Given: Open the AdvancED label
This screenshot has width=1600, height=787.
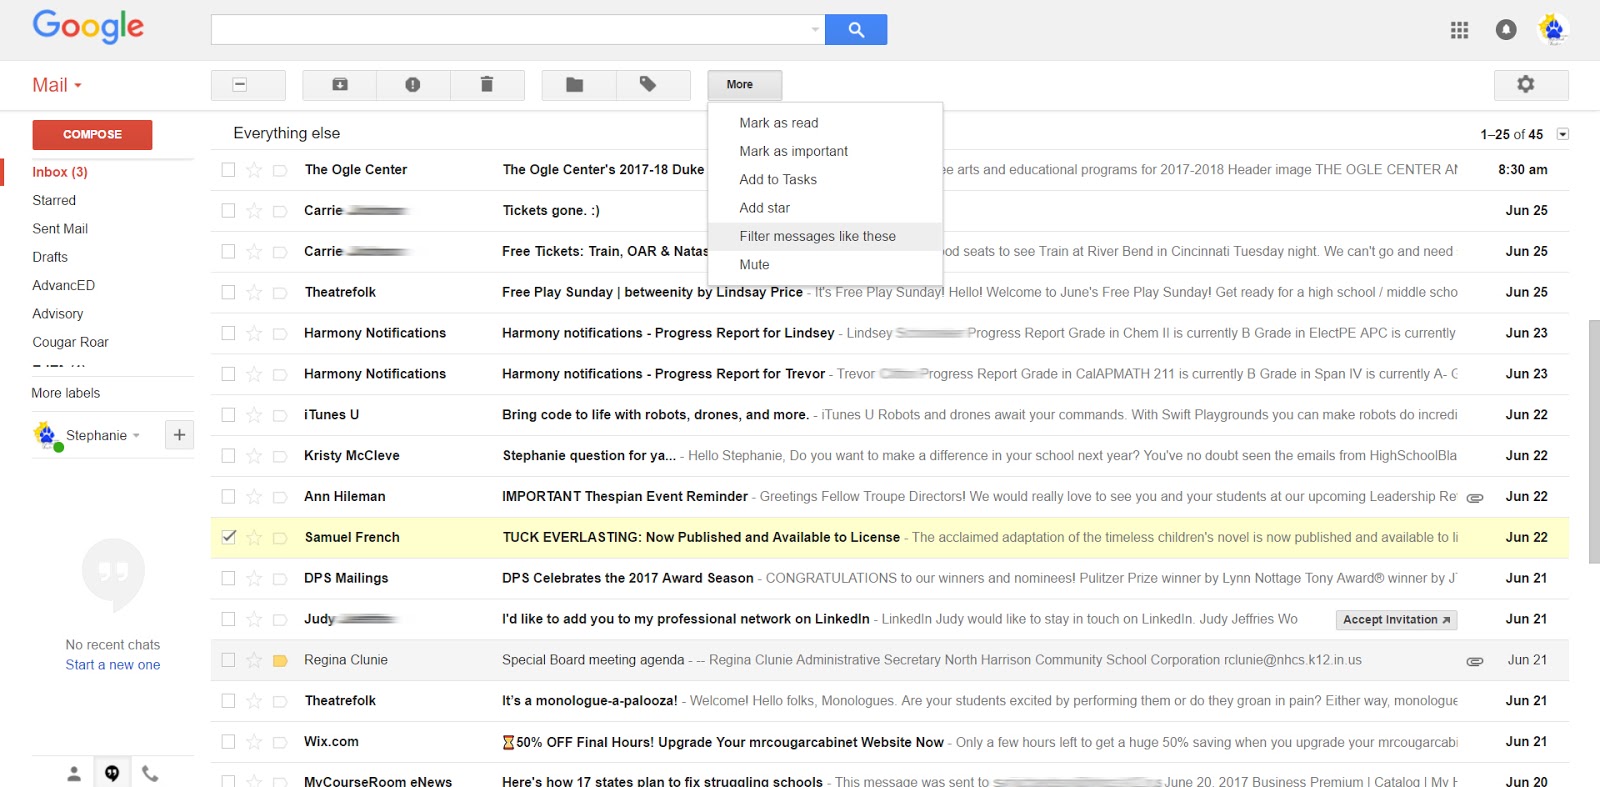Looking at the screenshot, I should (x=63, y=285).
